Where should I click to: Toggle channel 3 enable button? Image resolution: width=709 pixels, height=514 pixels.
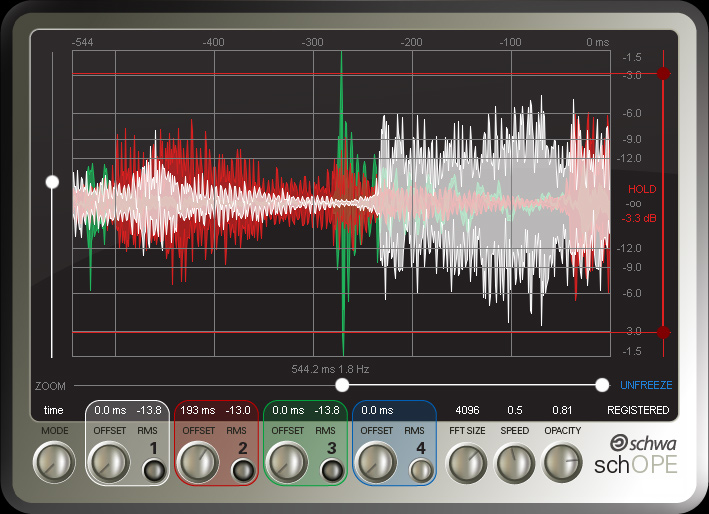[332, 471]
